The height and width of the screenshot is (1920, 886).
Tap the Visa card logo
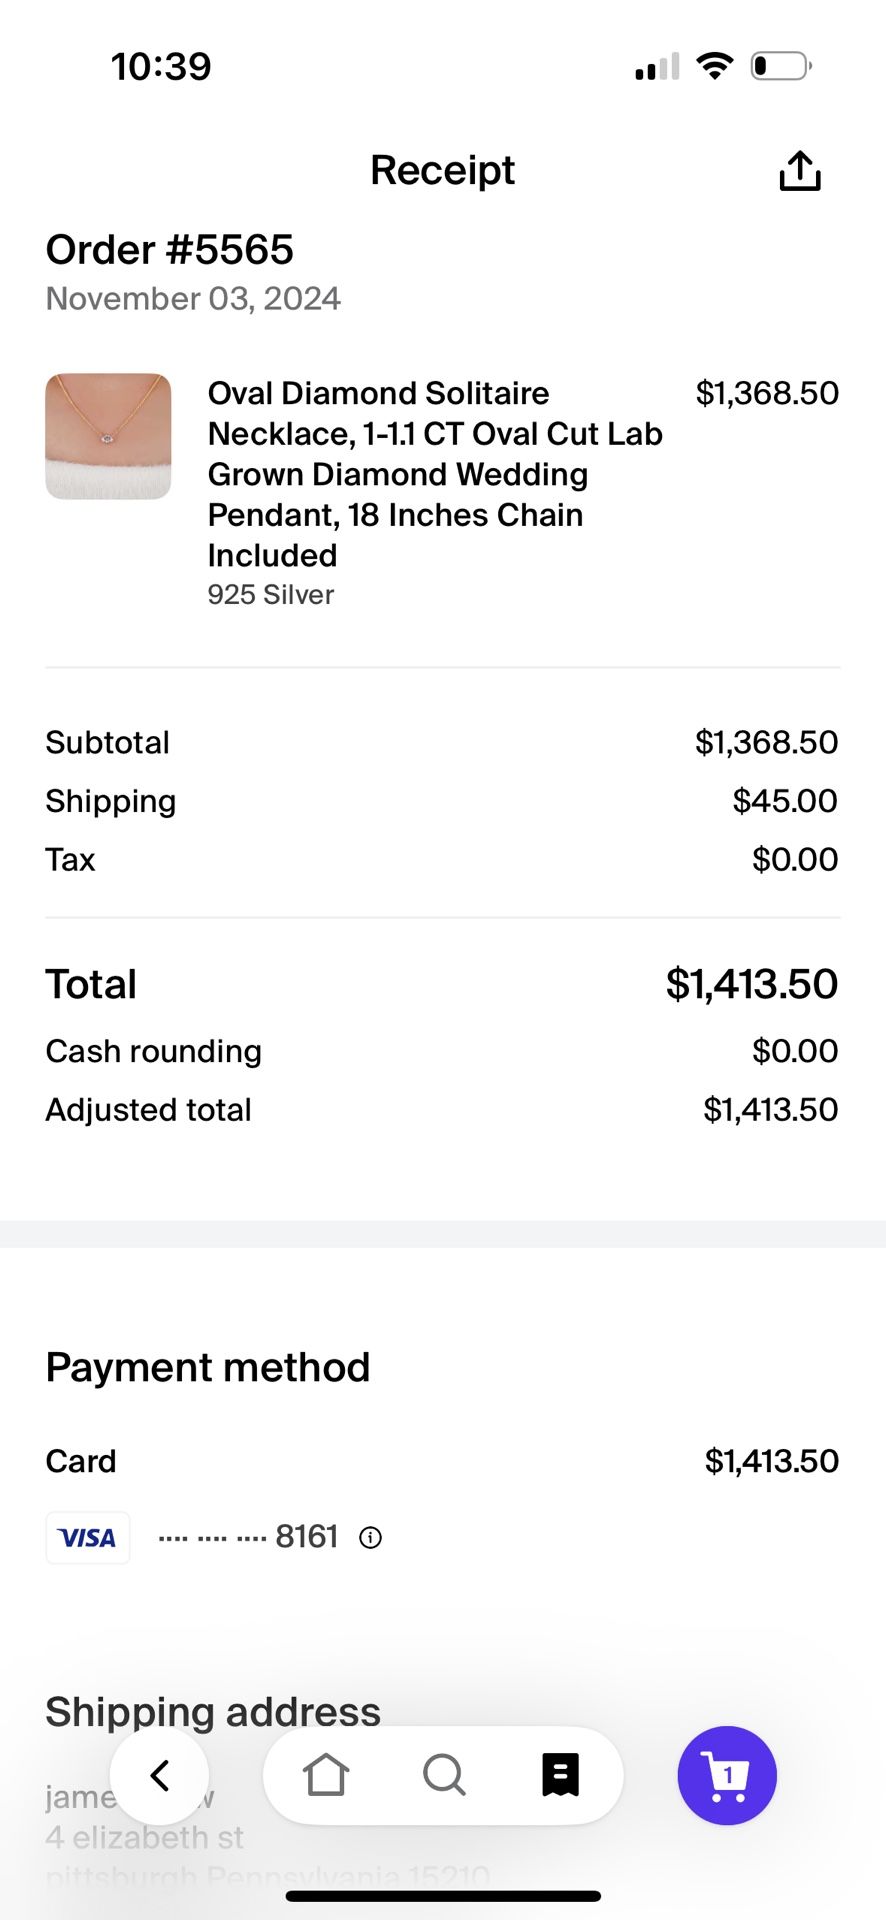pyautogui.click(x=88, y=1538)
